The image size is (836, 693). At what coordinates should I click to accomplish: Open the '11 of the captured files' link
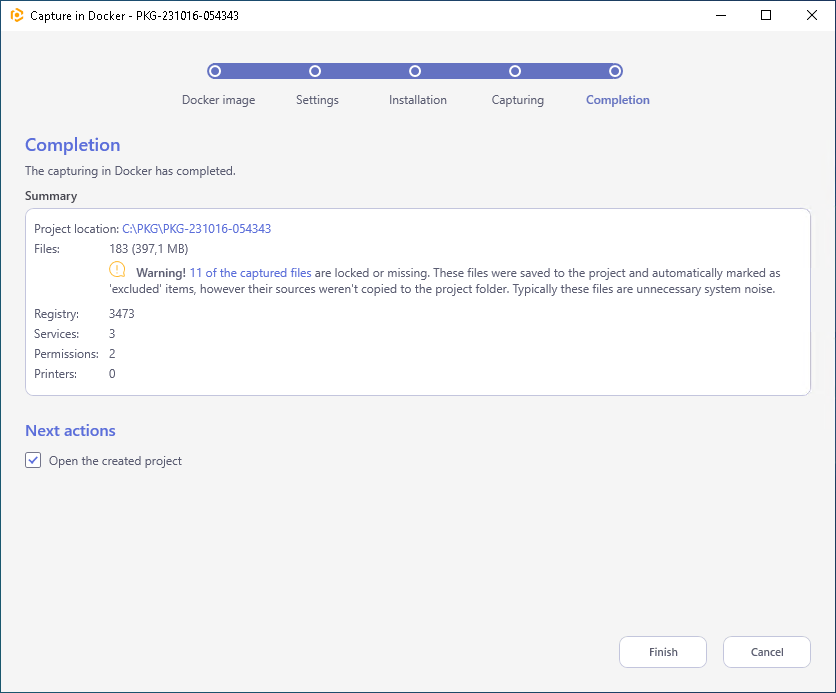pyautogui.click(x=251, y=273)
